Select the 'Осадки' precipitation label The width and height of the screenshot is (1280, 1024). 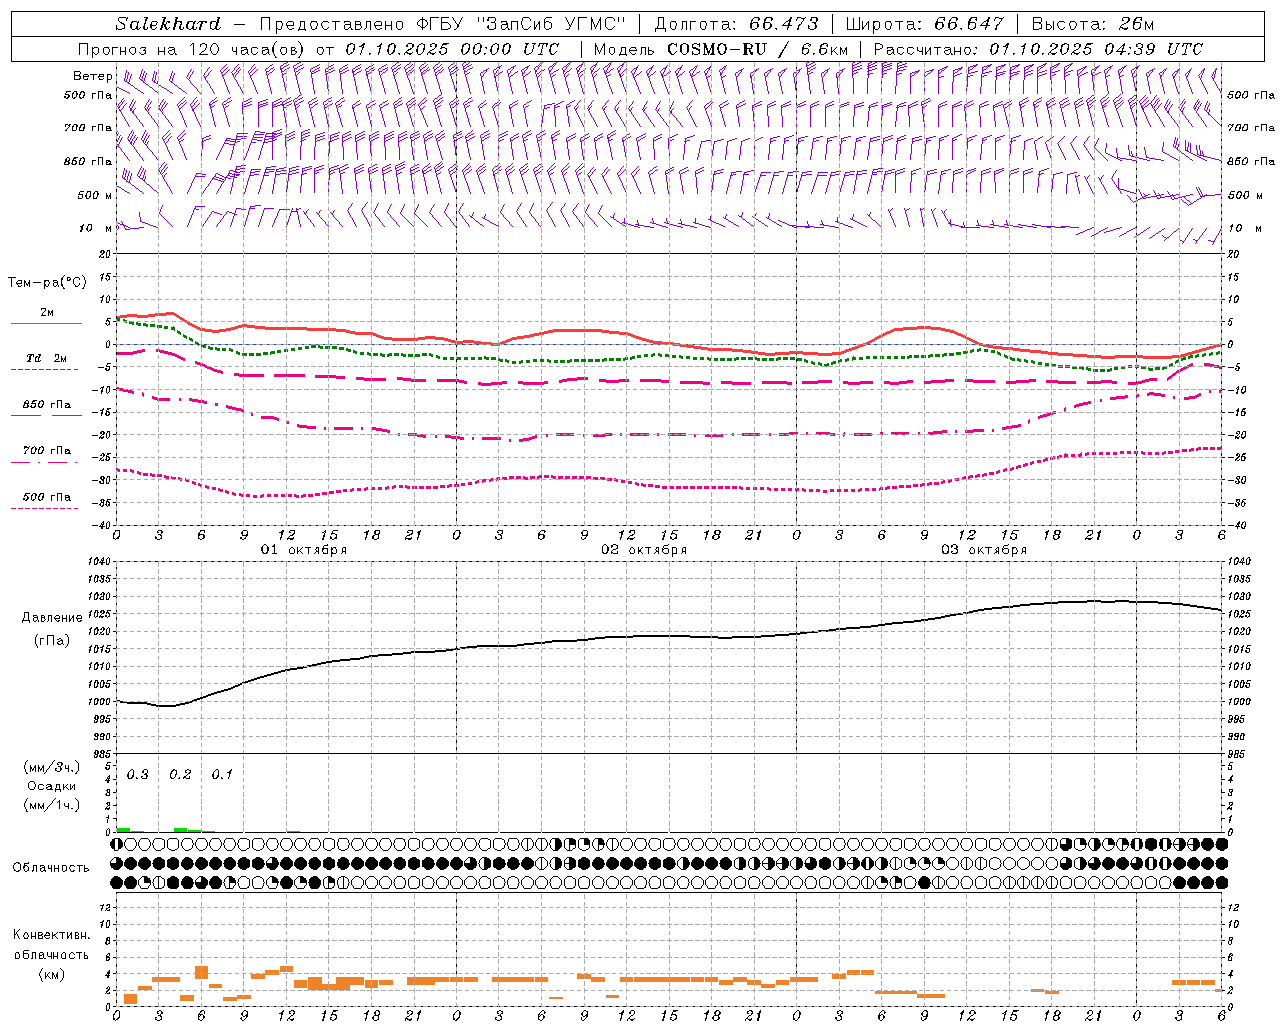point(52,786)
